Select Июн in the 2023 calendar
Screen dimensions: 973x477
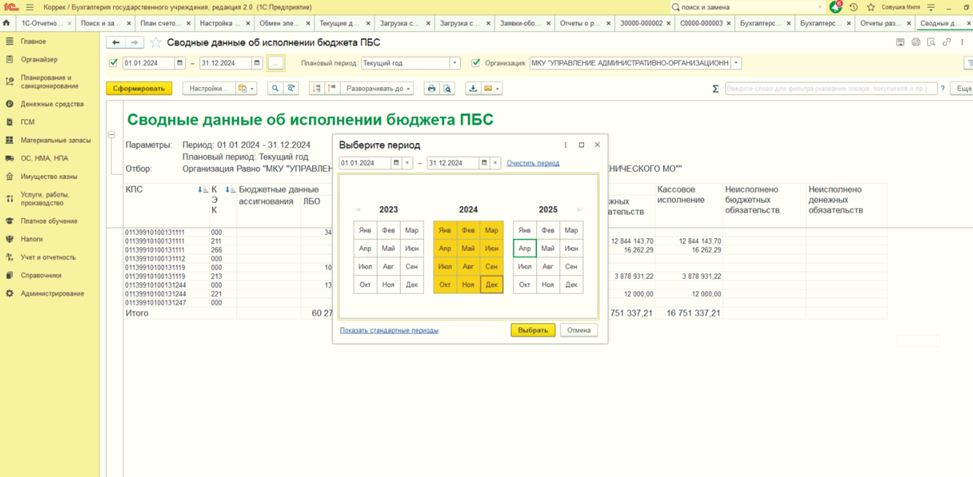[x=411, y=248]
